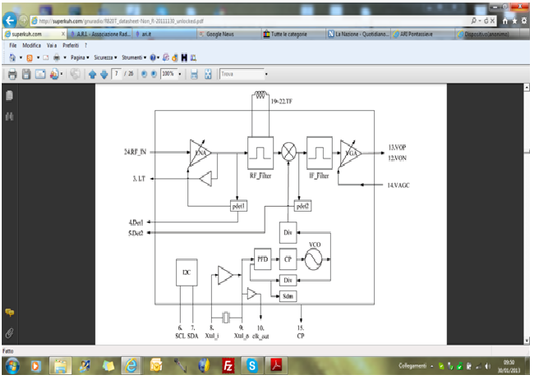Image resolution: width=552 pixels, height=379 pixels.
Task: Open Skype from the taskbar
Action: pyautogui.click(x=252, y=366)
